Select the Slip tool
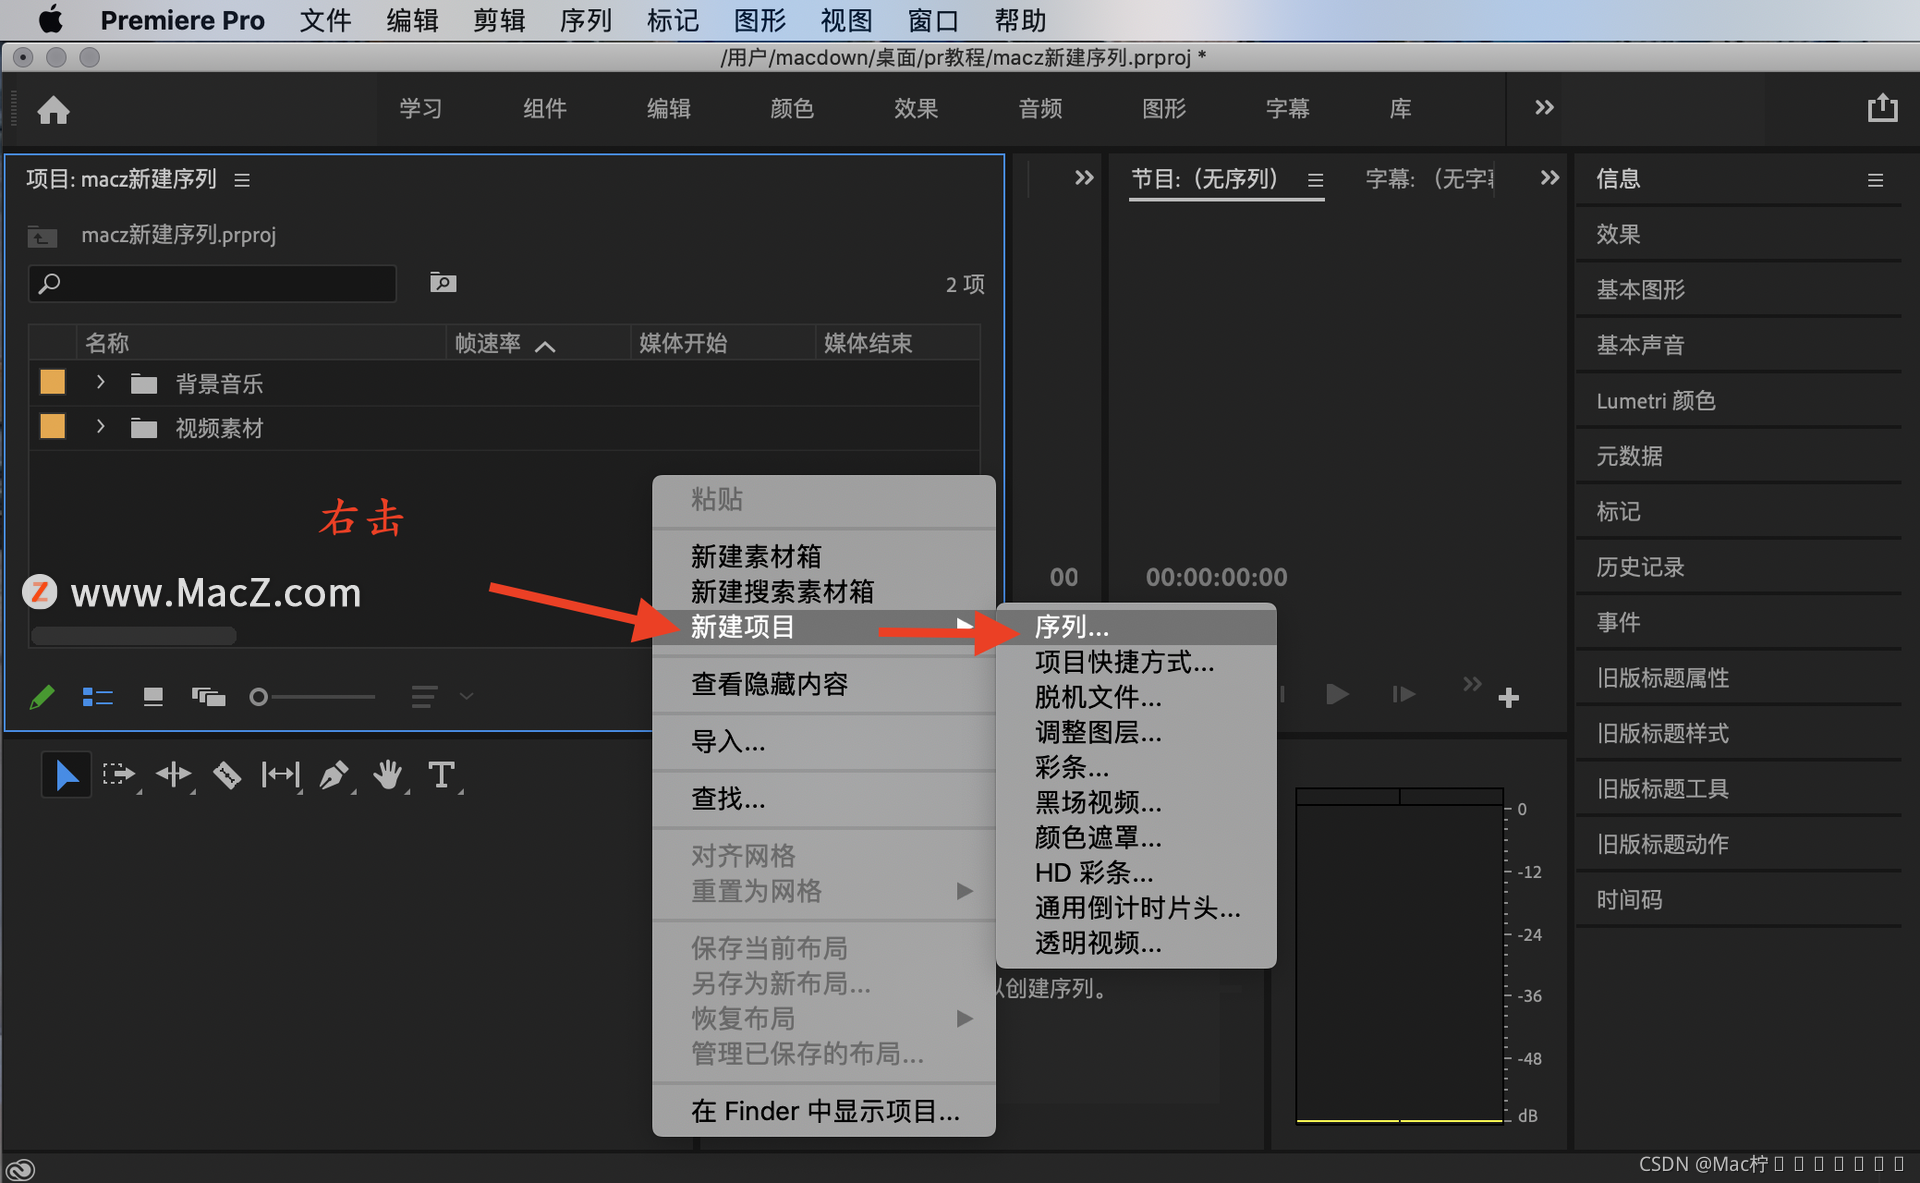Viewport: 1920px width, 1183px height. [280, 775]
